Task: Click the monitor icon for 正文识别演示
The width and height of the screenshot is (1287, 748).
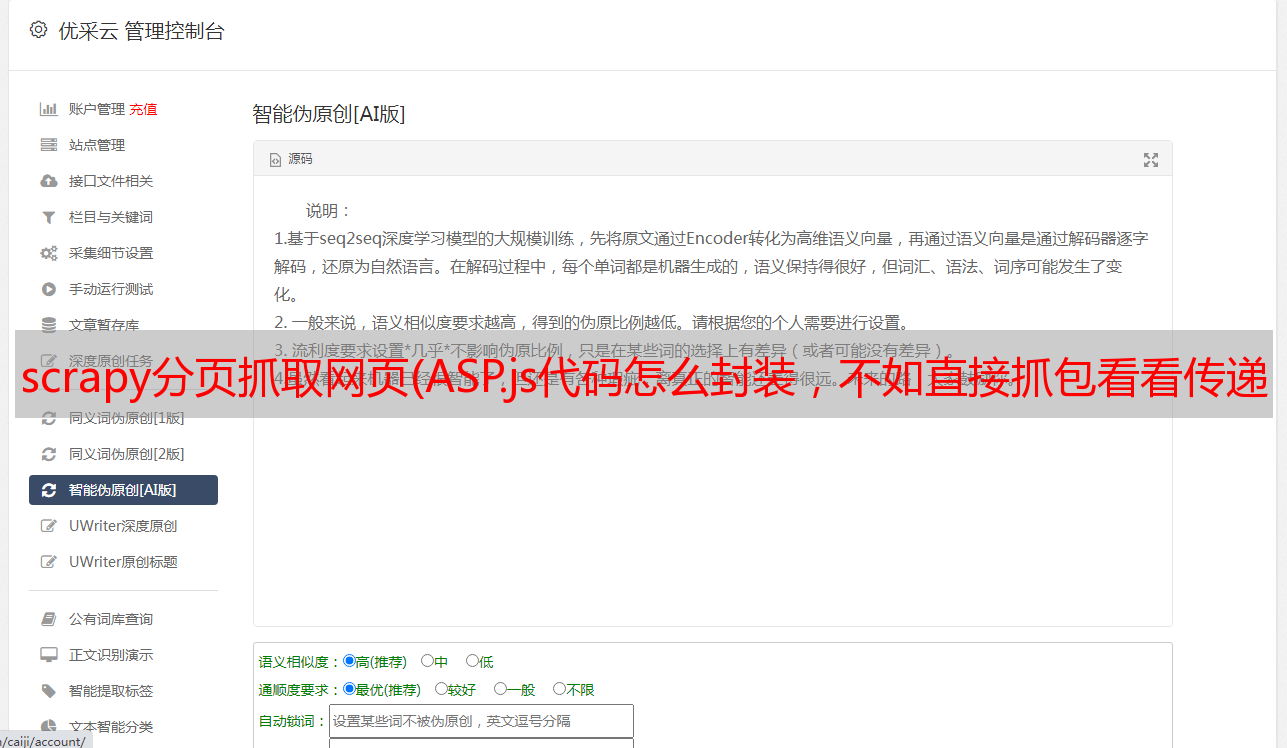Action: click(x=48, y=655)
